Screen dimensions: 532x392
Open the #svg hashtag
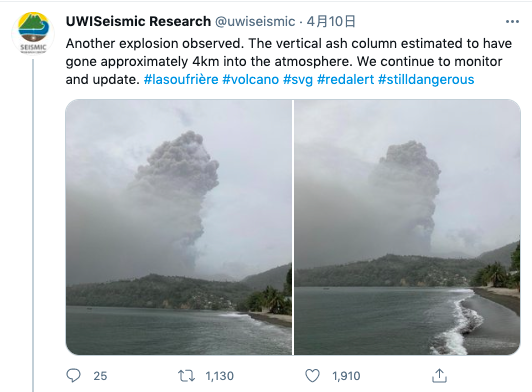[298, 79]
